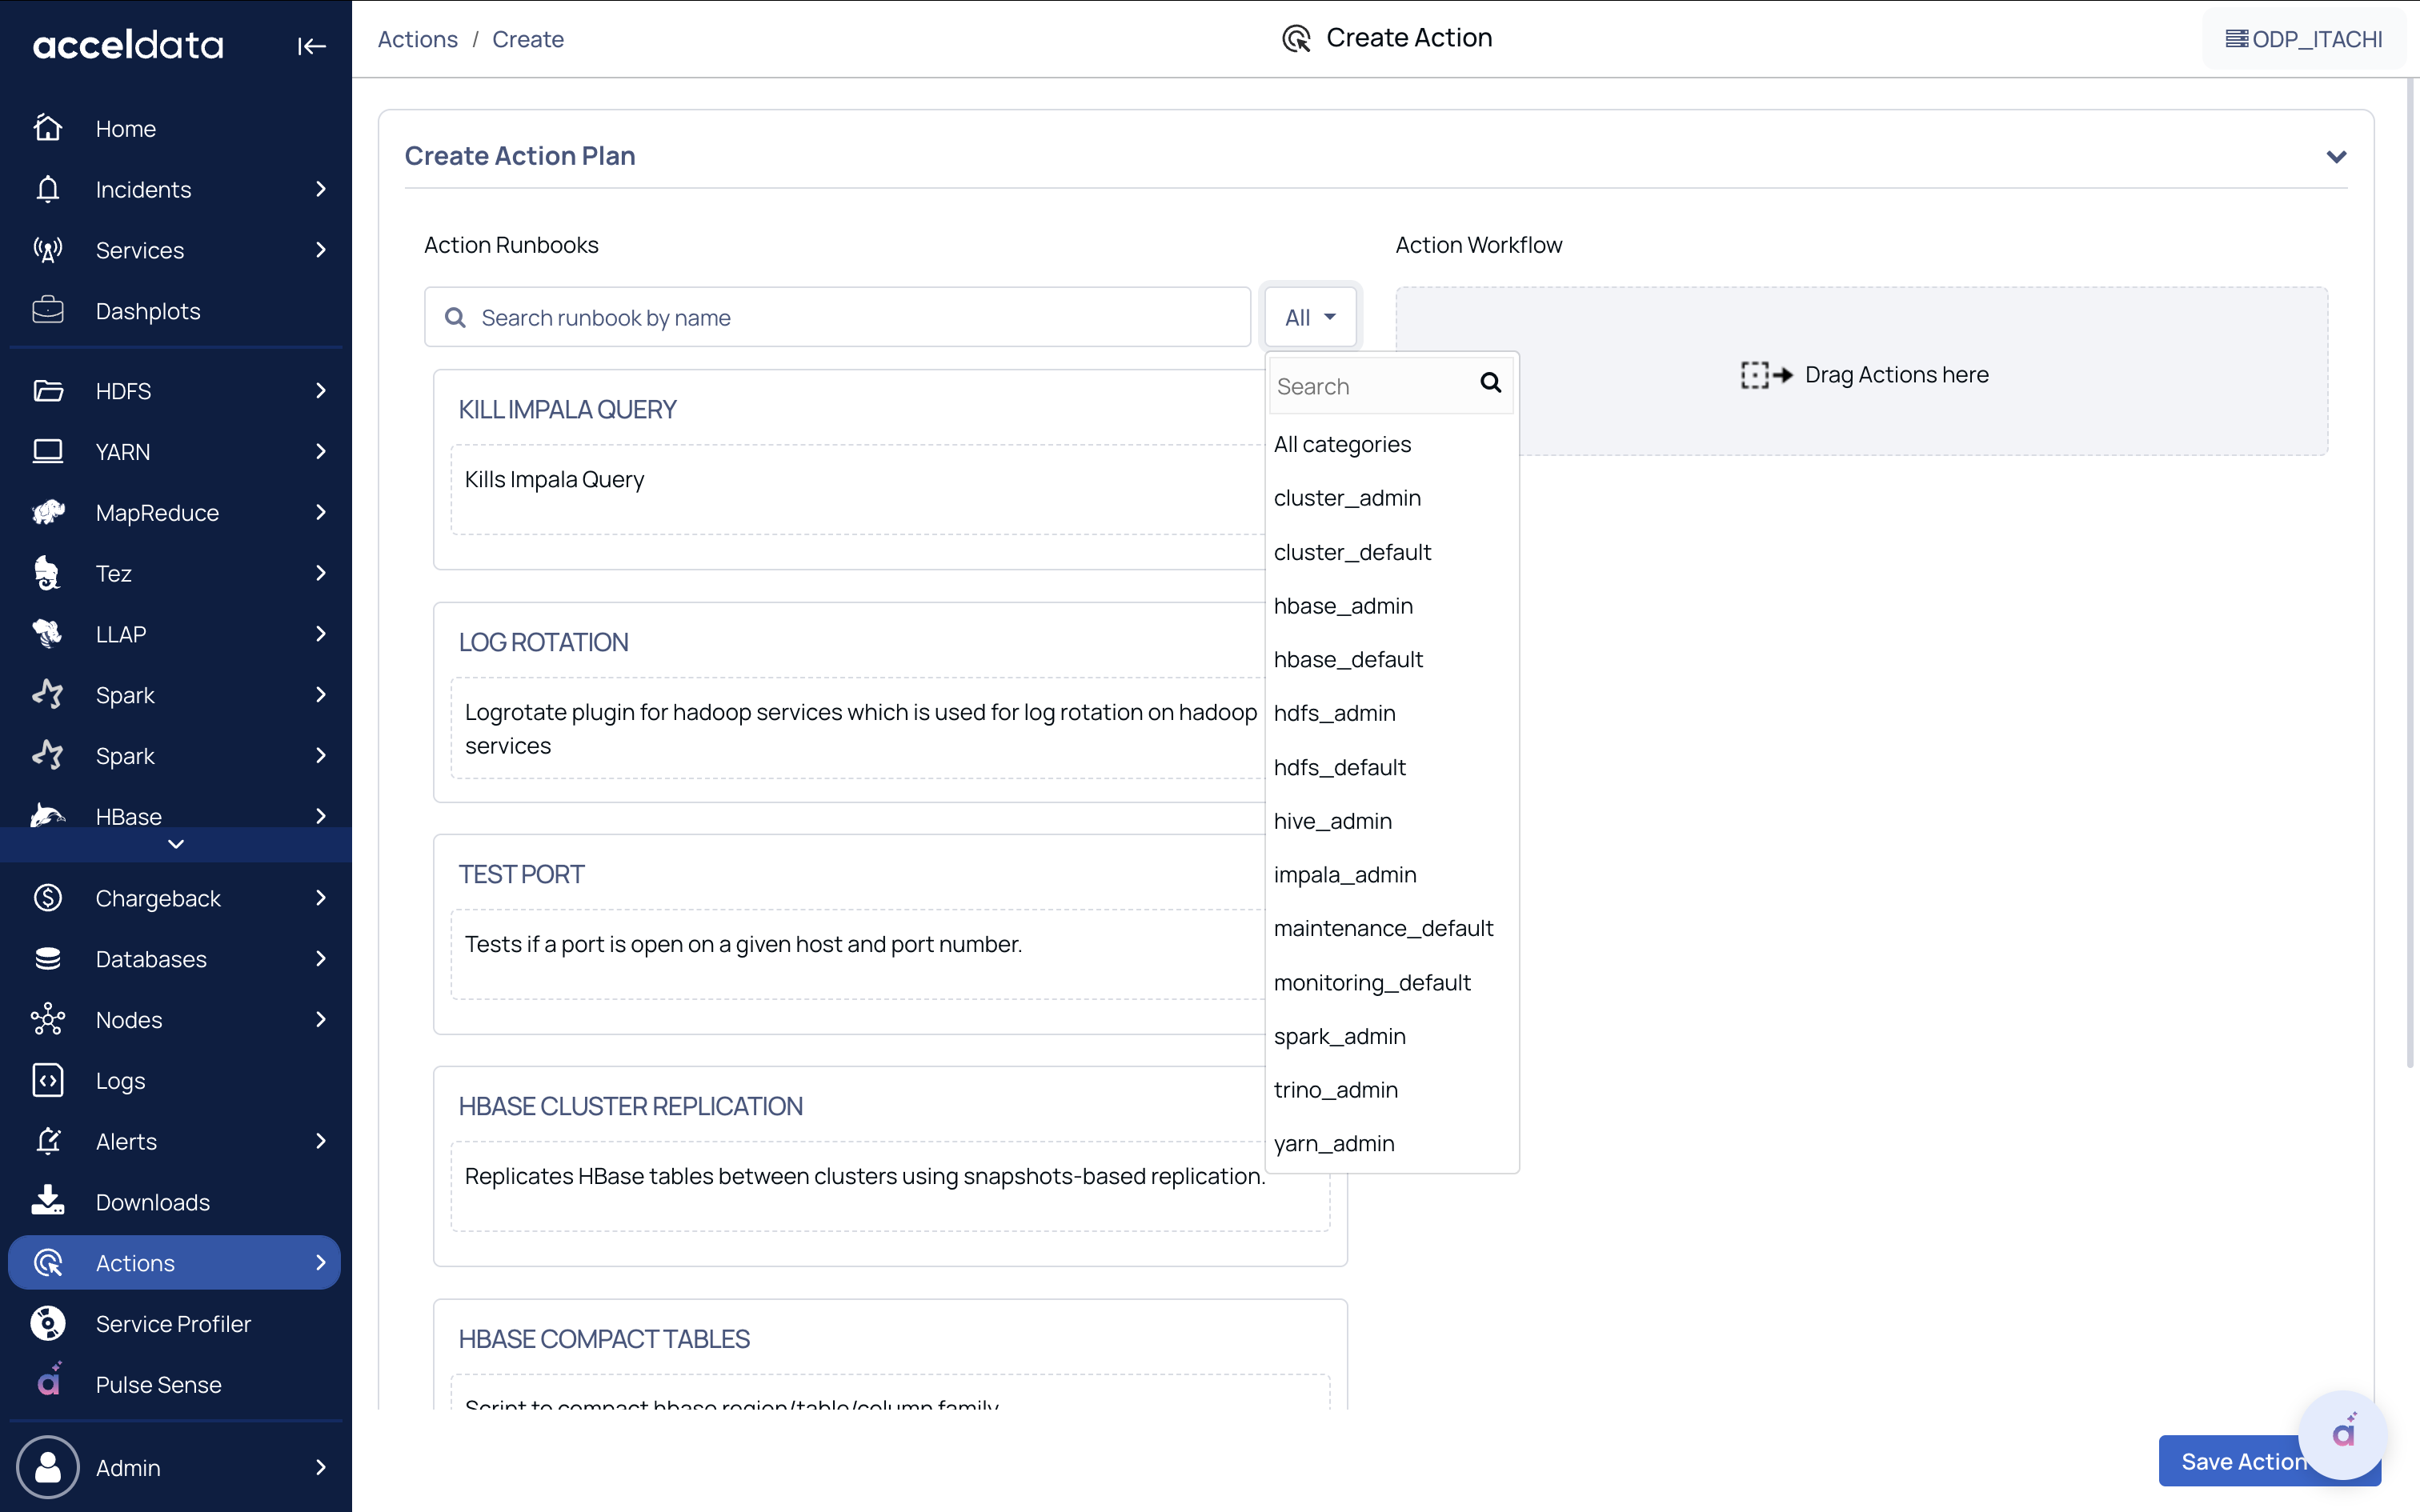Image resolution: width=2420 pixels, height=1512 pixels.
Task: Click the Chargeback dollar icon
Action: (x=48, y=898)
